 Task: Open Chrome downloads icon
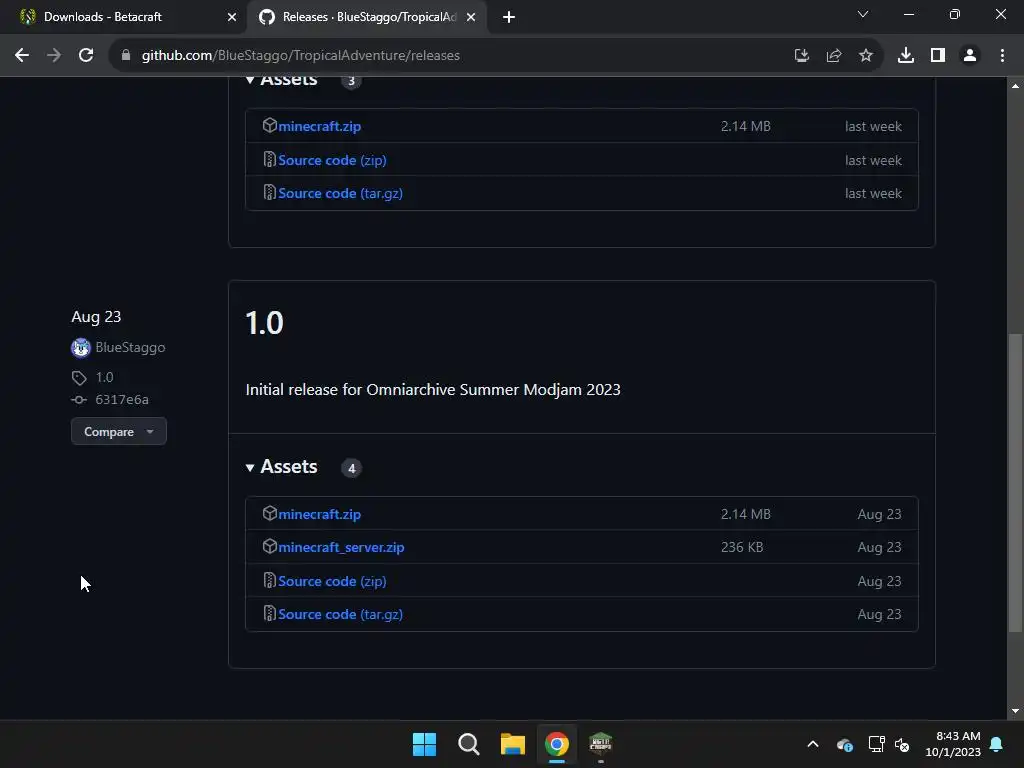(905, 56)
